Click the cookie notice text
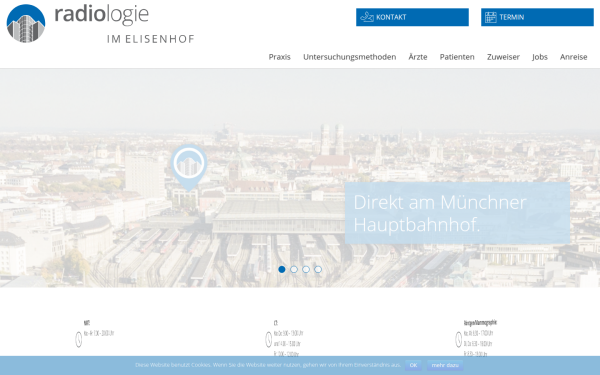Screen dimensions: 600x375 point(268,365)
